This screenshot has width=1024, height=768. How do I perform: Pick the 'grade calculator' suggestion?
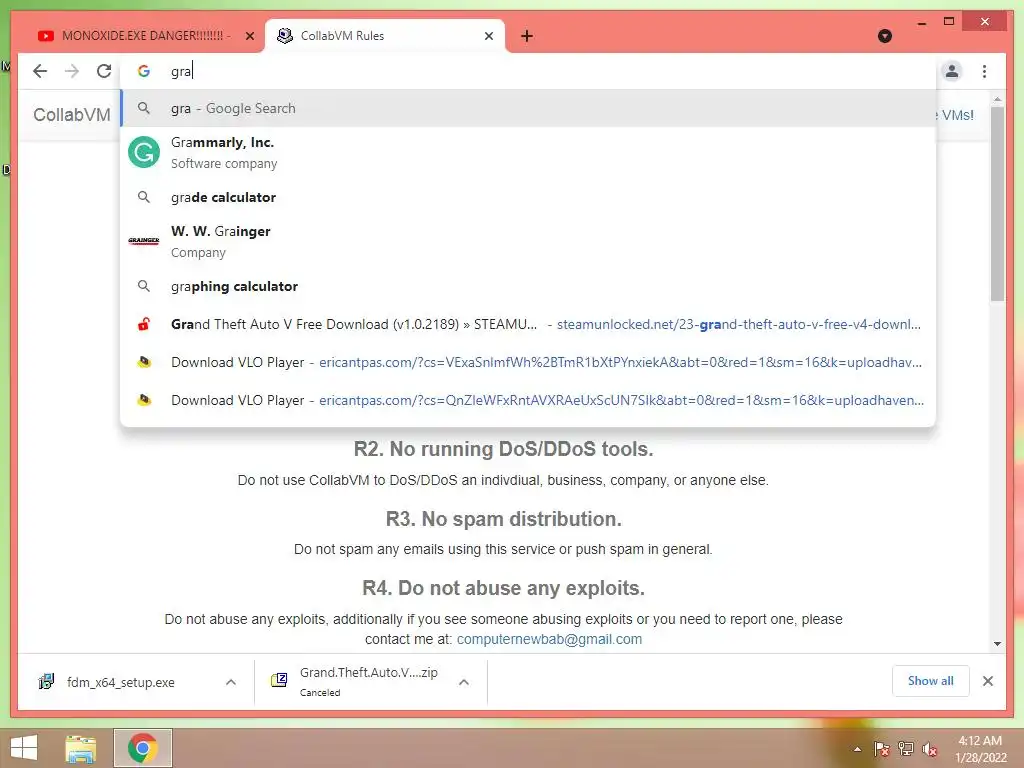tap(528, 197)
